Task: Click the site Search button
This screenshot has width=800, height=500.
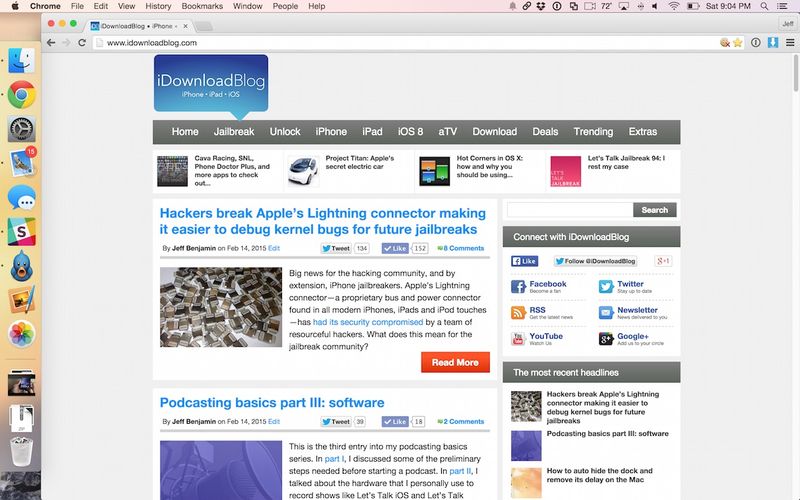Action: [655, 210]
